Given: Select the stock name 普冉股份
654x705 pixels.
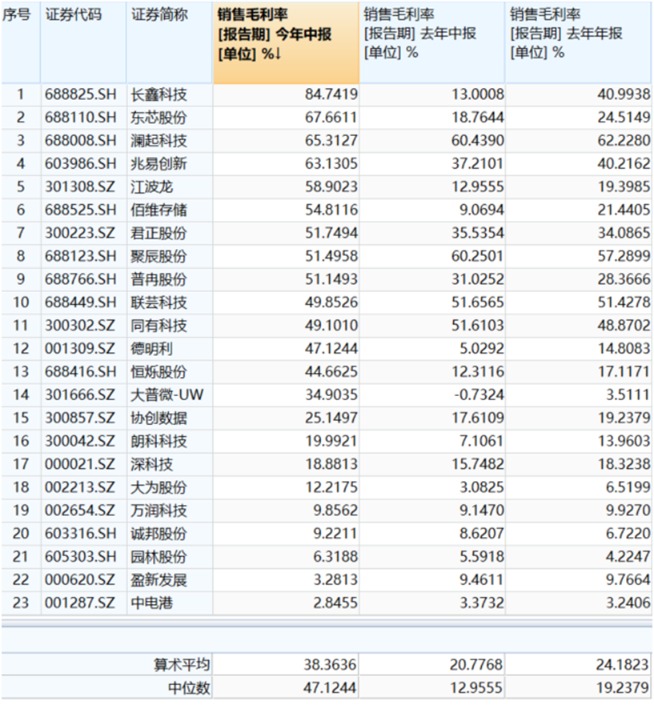Looking at the screenshot, I should pos(159,279).
